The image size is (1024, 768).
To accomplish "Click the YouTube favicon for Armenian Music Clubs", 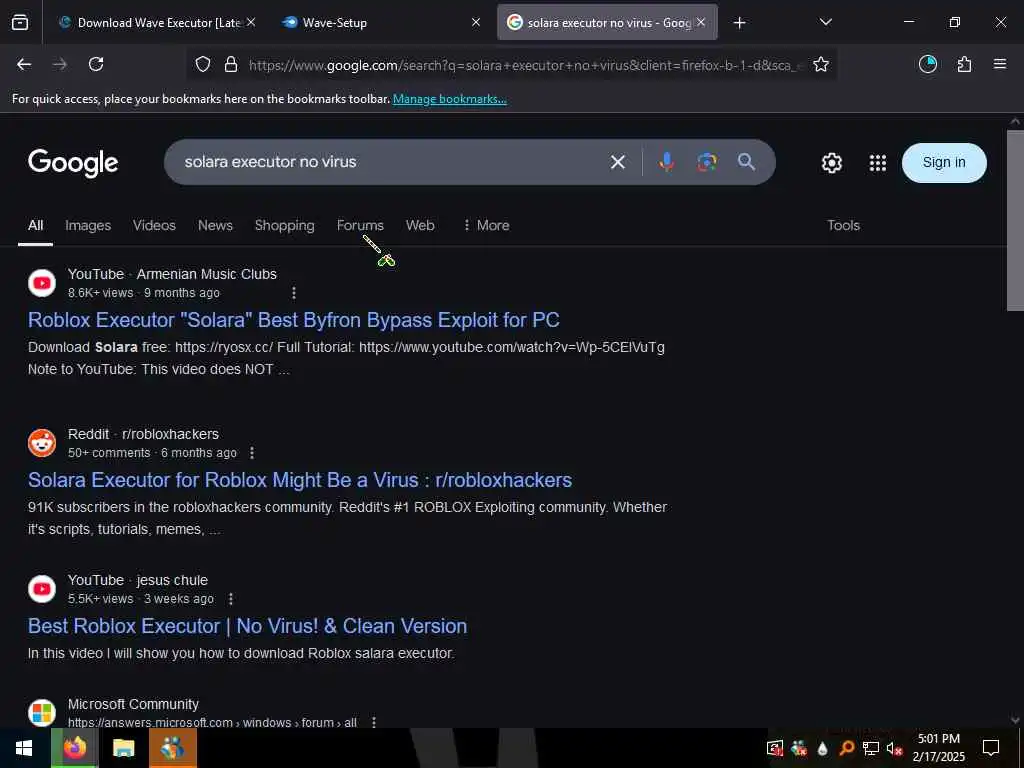I will point(42,283).
